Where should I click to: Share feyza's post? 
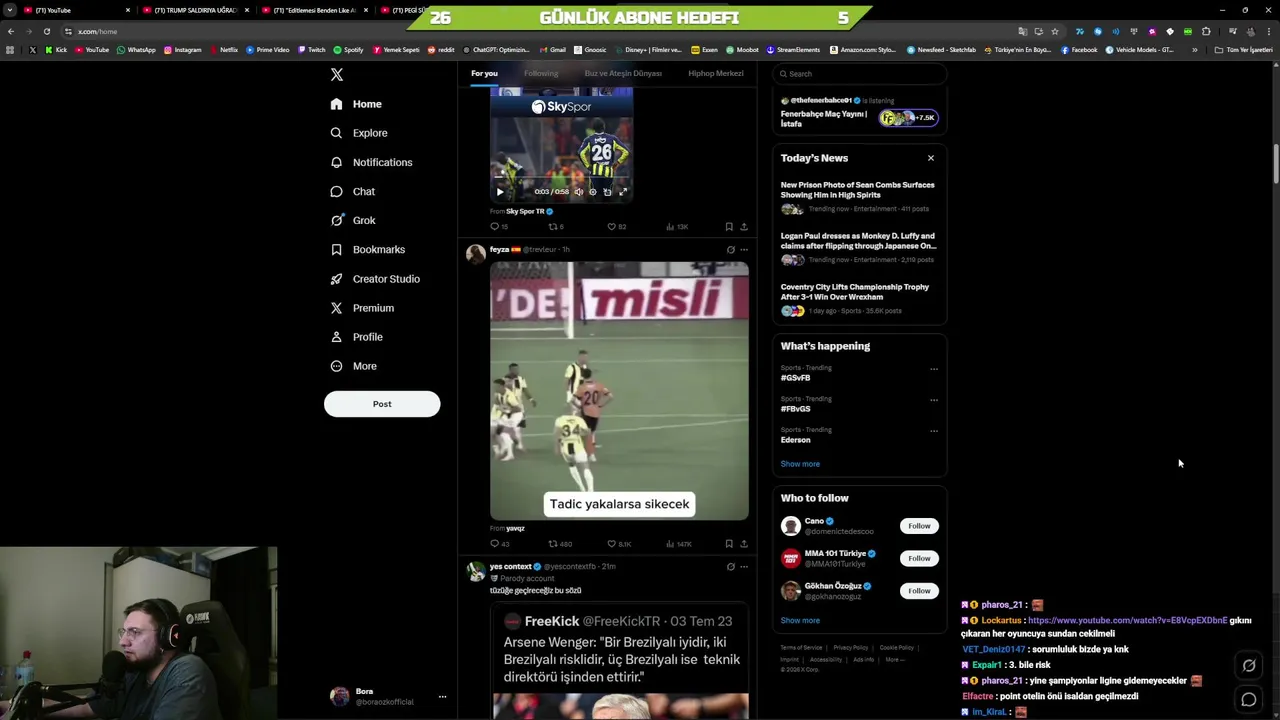pos(743,544)
